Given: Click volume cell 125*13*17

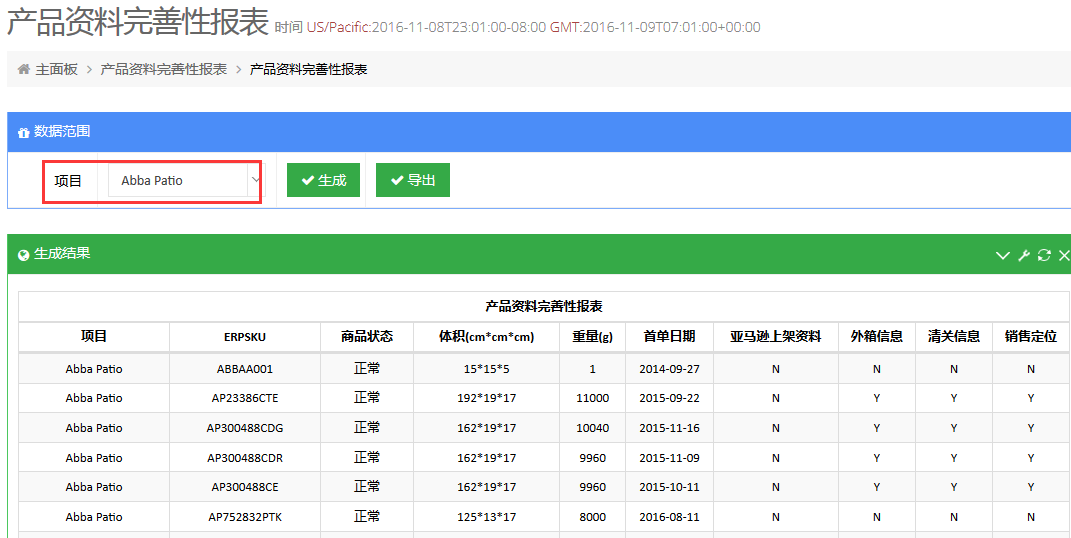Looking at the screenshot, I should 486,518.
